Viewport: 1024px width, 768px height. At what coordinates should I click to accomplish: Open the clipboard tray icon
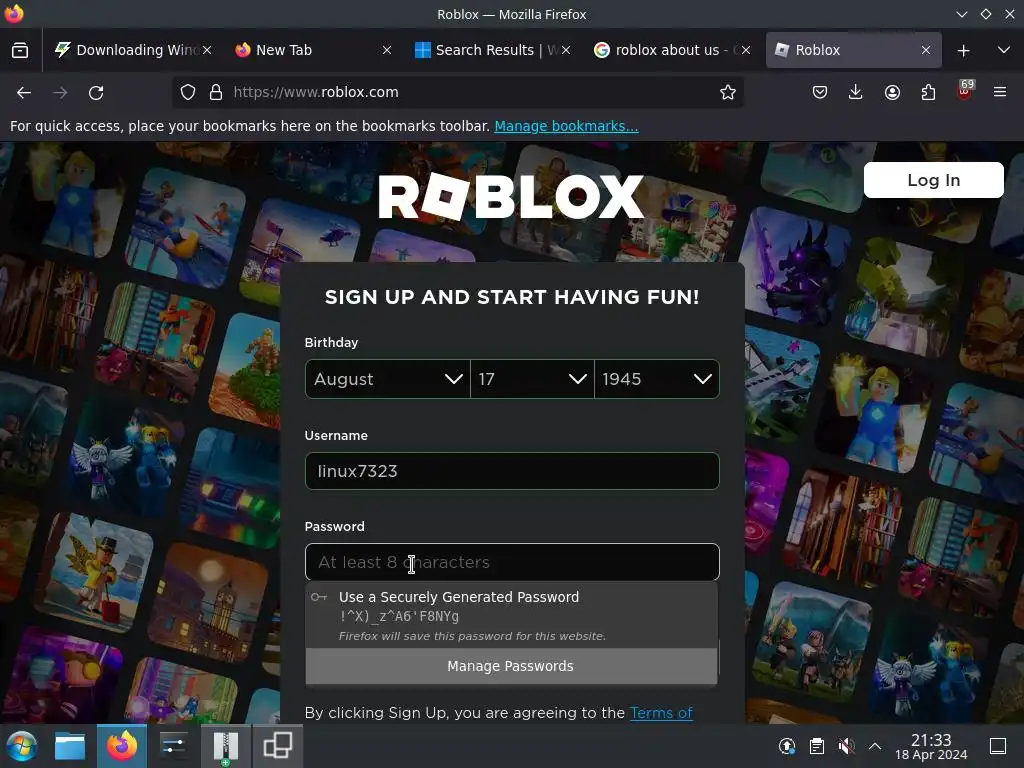816,746
